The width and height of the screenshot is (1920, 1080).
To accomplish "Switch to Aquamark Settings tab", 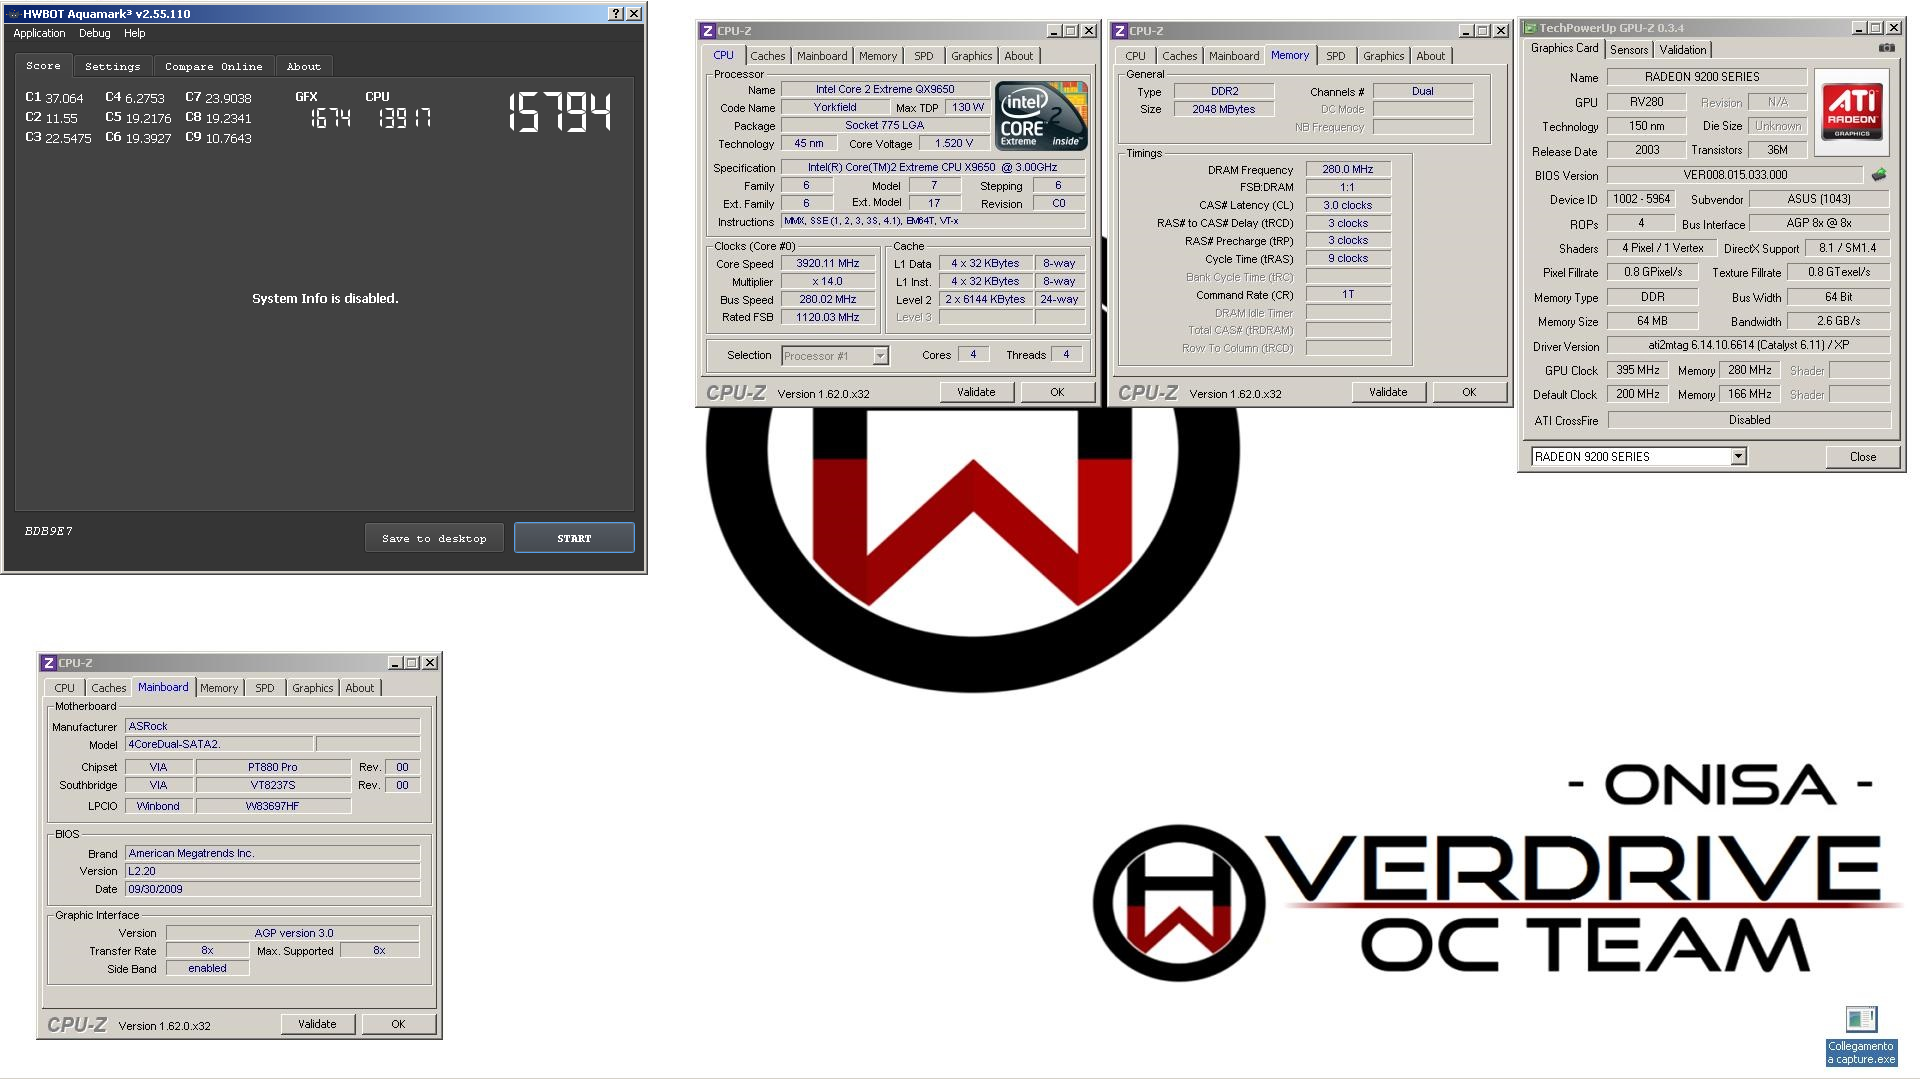I will (x=112, y=66).
